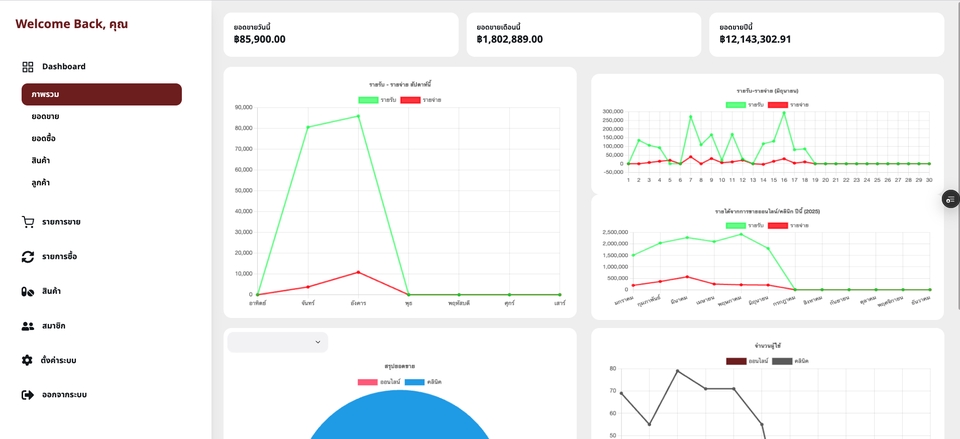Image resolution: width=960 pixels, height=439 pixels.
Task: Click the weekly chart title รายรับ - รายจ่าย สัปดาห์นี้
Action: click(x=400, y=84)
